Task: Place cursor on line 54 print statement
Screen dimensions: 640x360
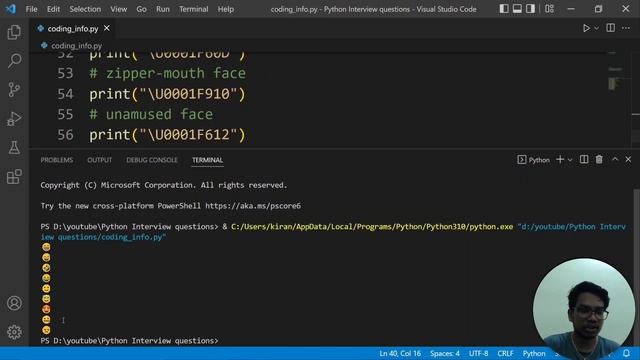Action: point(167,94)
